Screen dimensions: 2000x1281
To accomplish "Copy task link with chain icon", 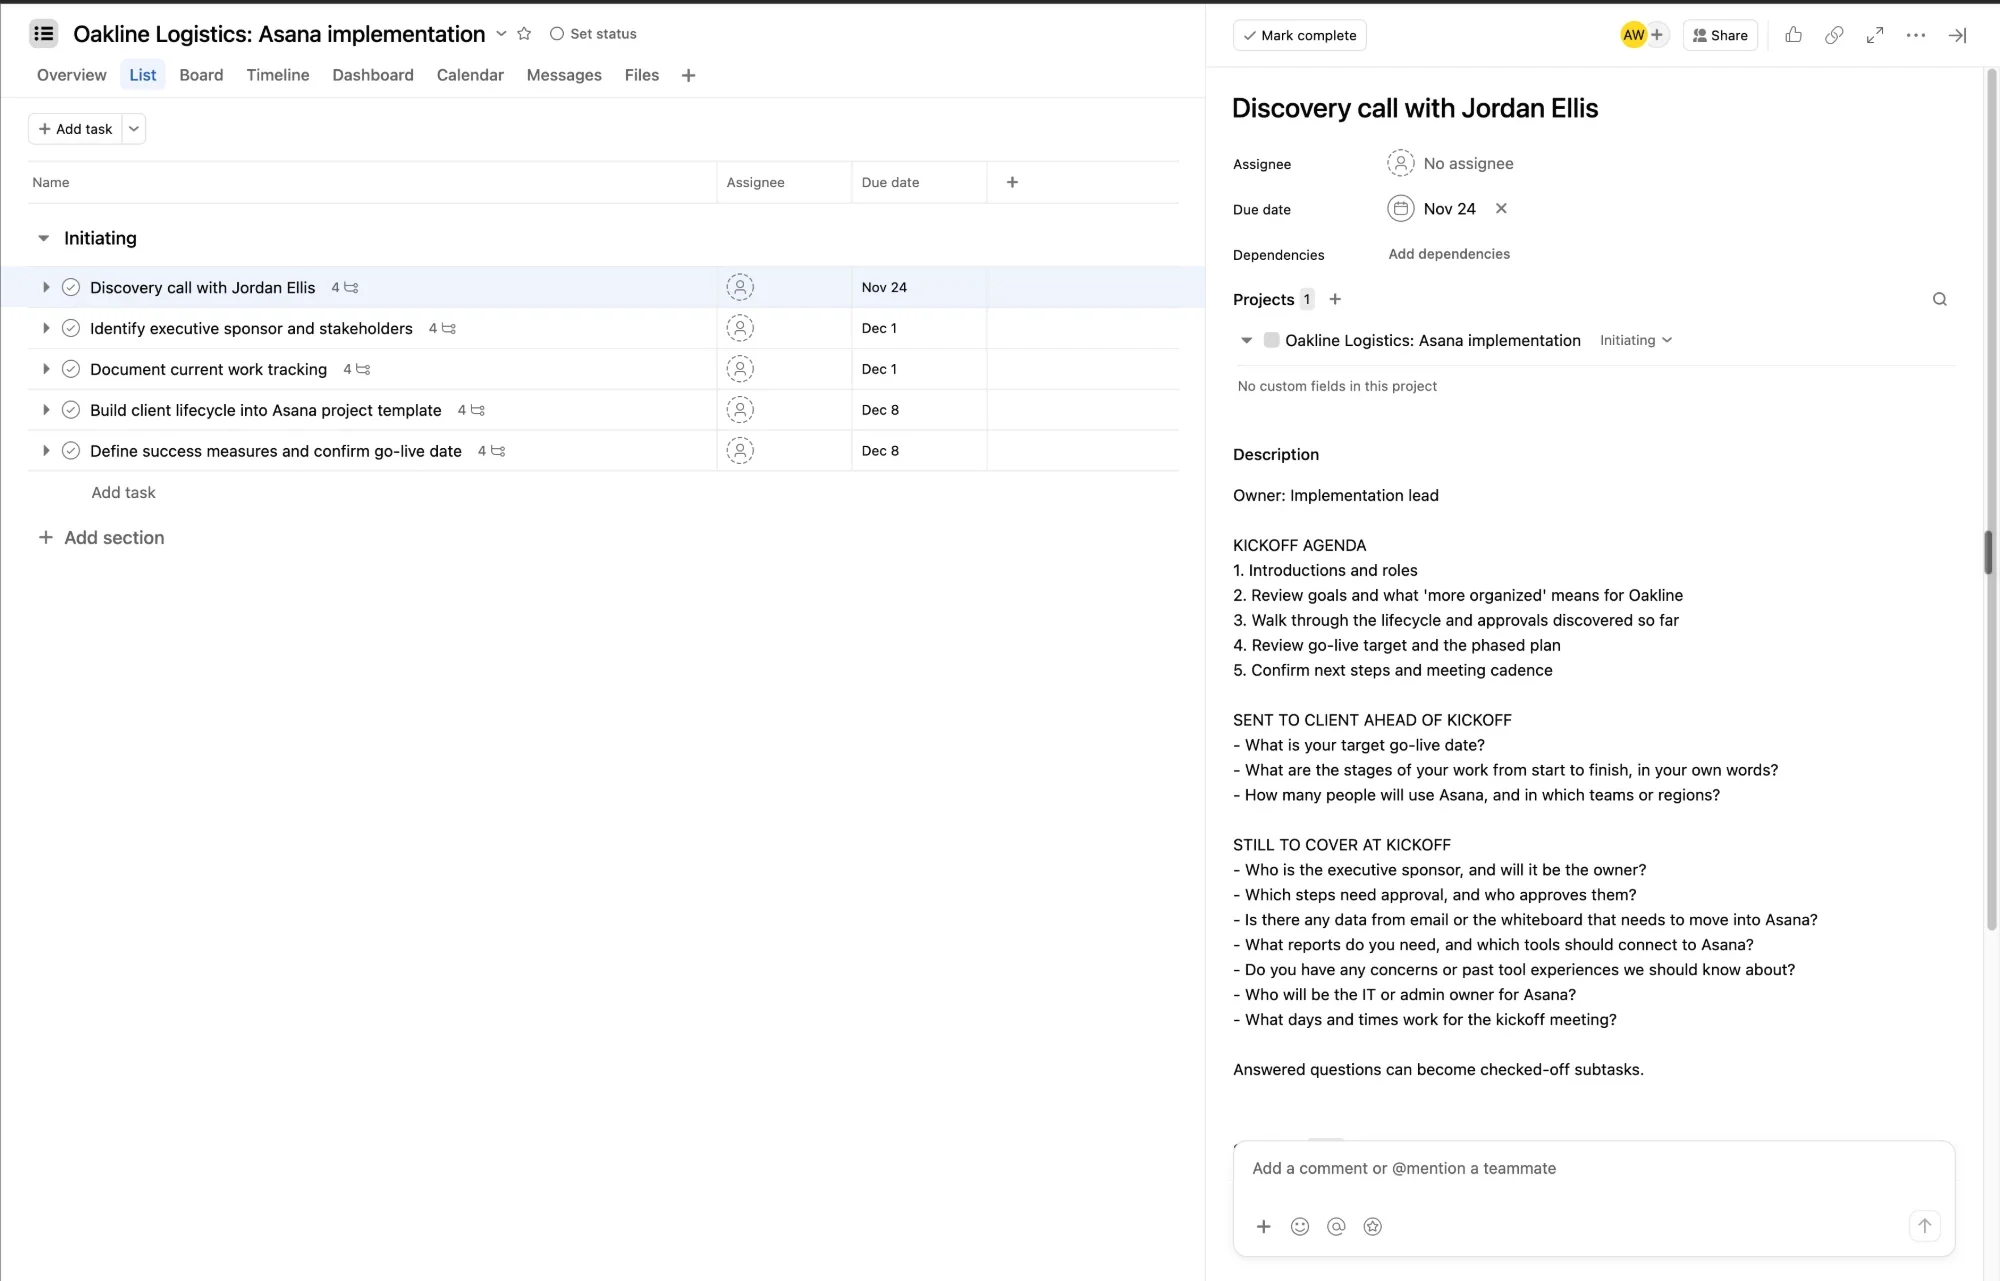I will point(1834,35).
